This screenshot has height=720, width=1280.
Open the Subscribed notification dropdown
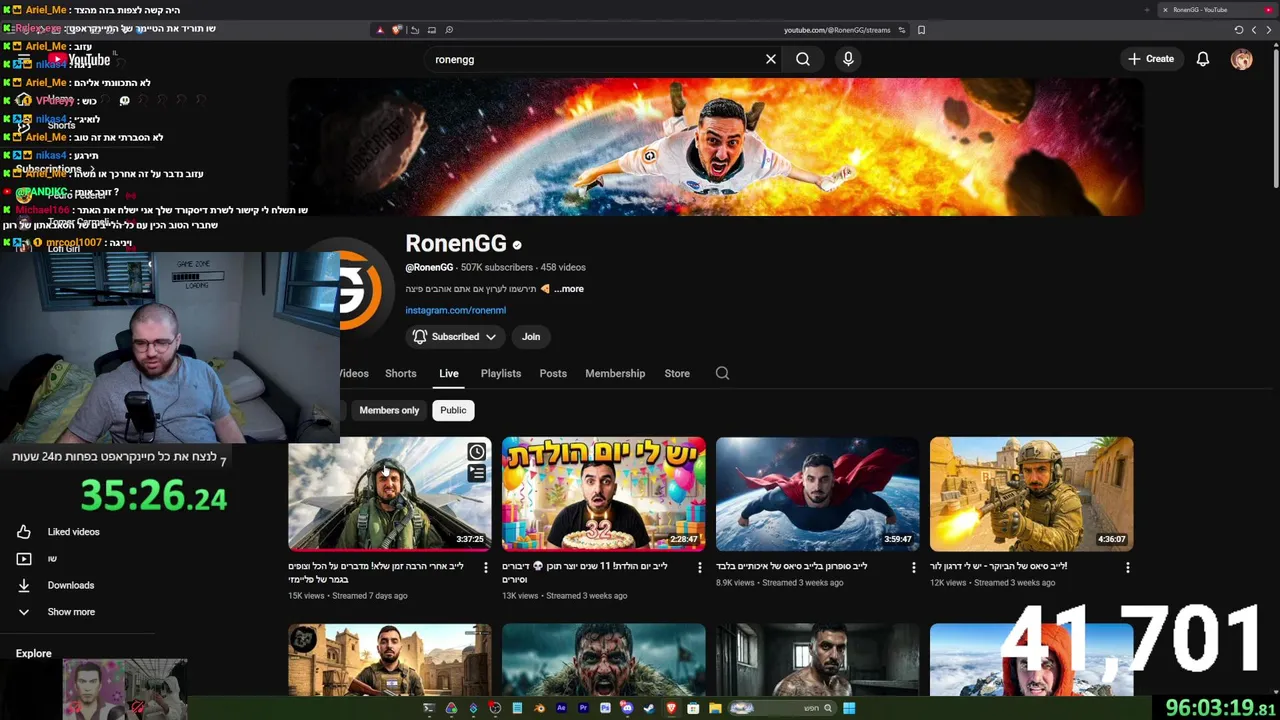point(454,337)
